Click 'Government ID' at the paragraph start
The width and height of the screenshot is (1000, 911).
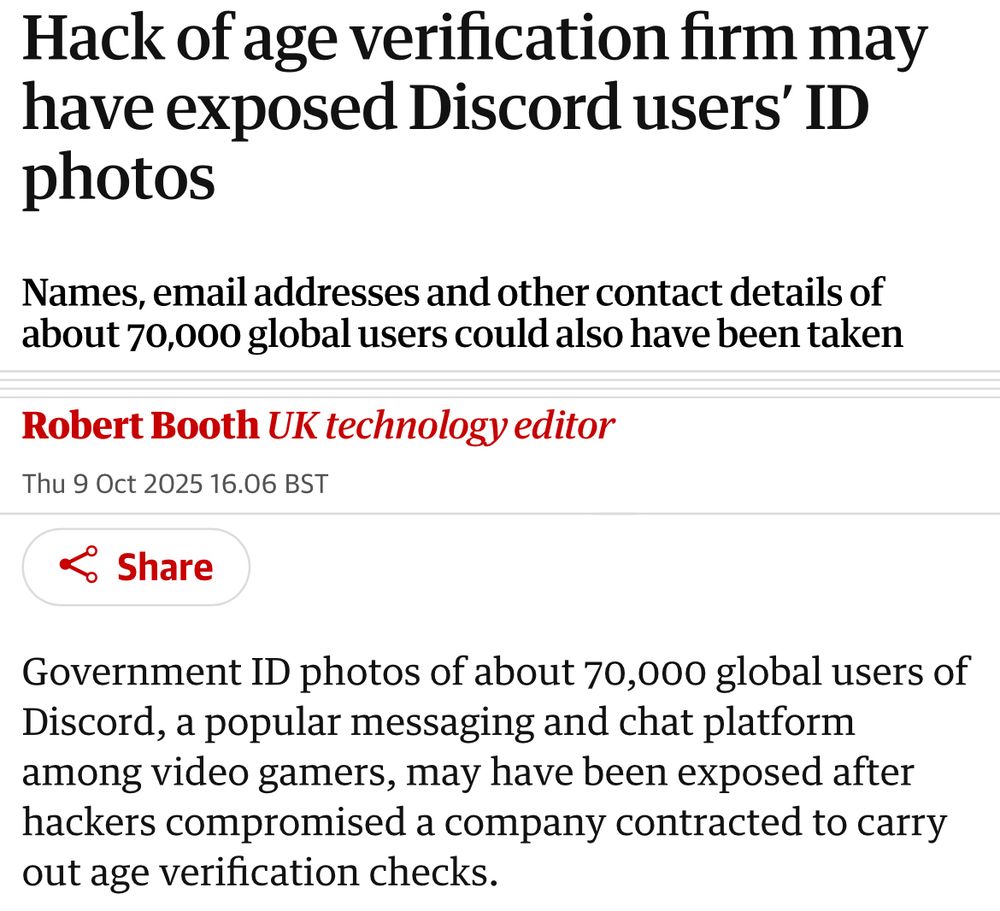pyautogui.click(x=156, y=671)
